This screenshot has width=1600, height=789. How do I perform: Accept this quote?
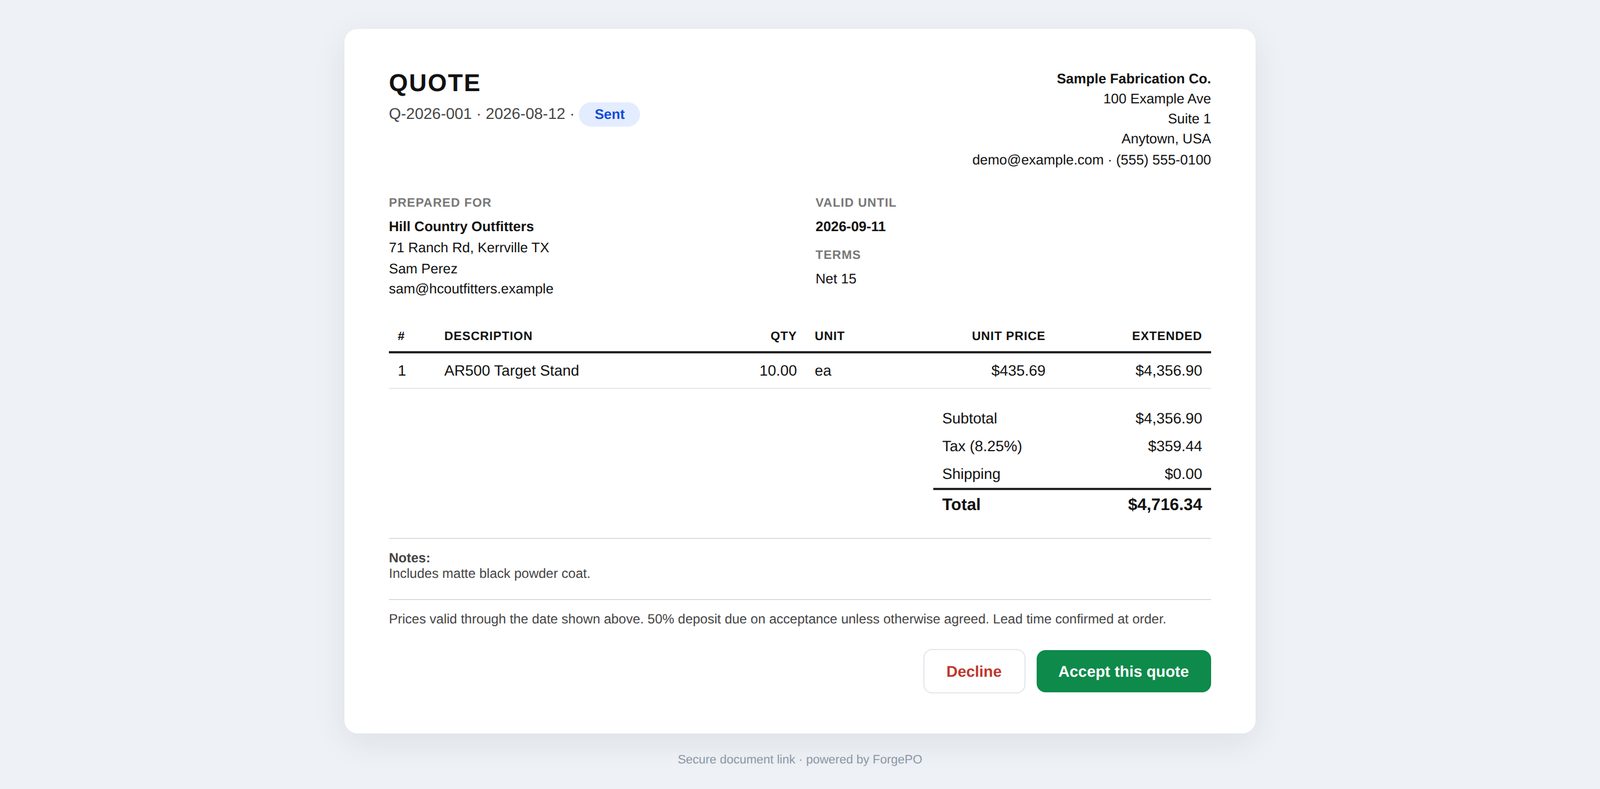[x=1123, y=671]
